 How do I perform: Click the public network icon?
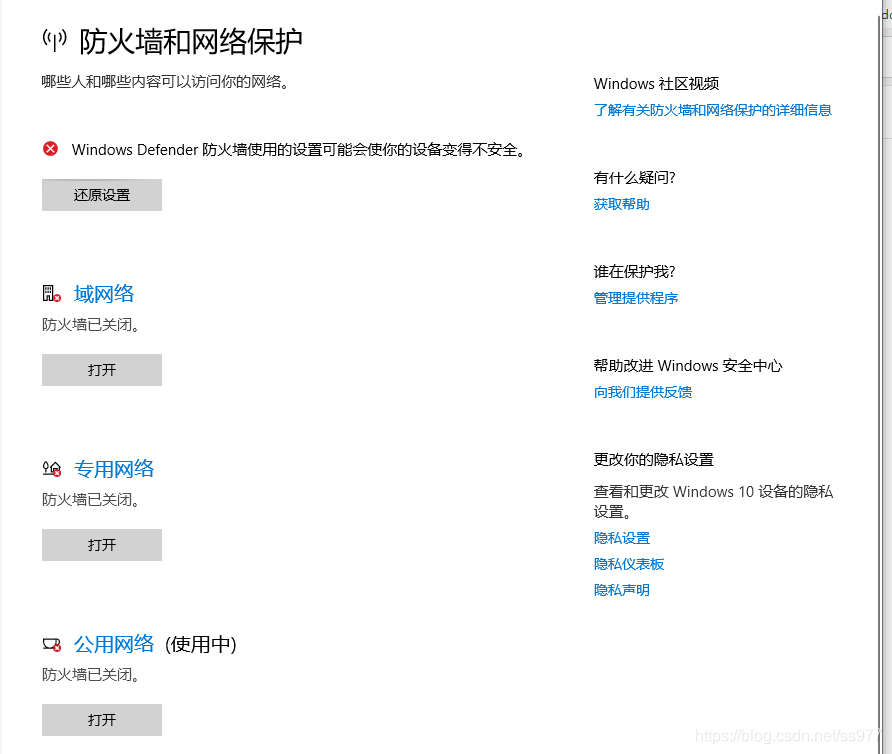coord(52,645)
